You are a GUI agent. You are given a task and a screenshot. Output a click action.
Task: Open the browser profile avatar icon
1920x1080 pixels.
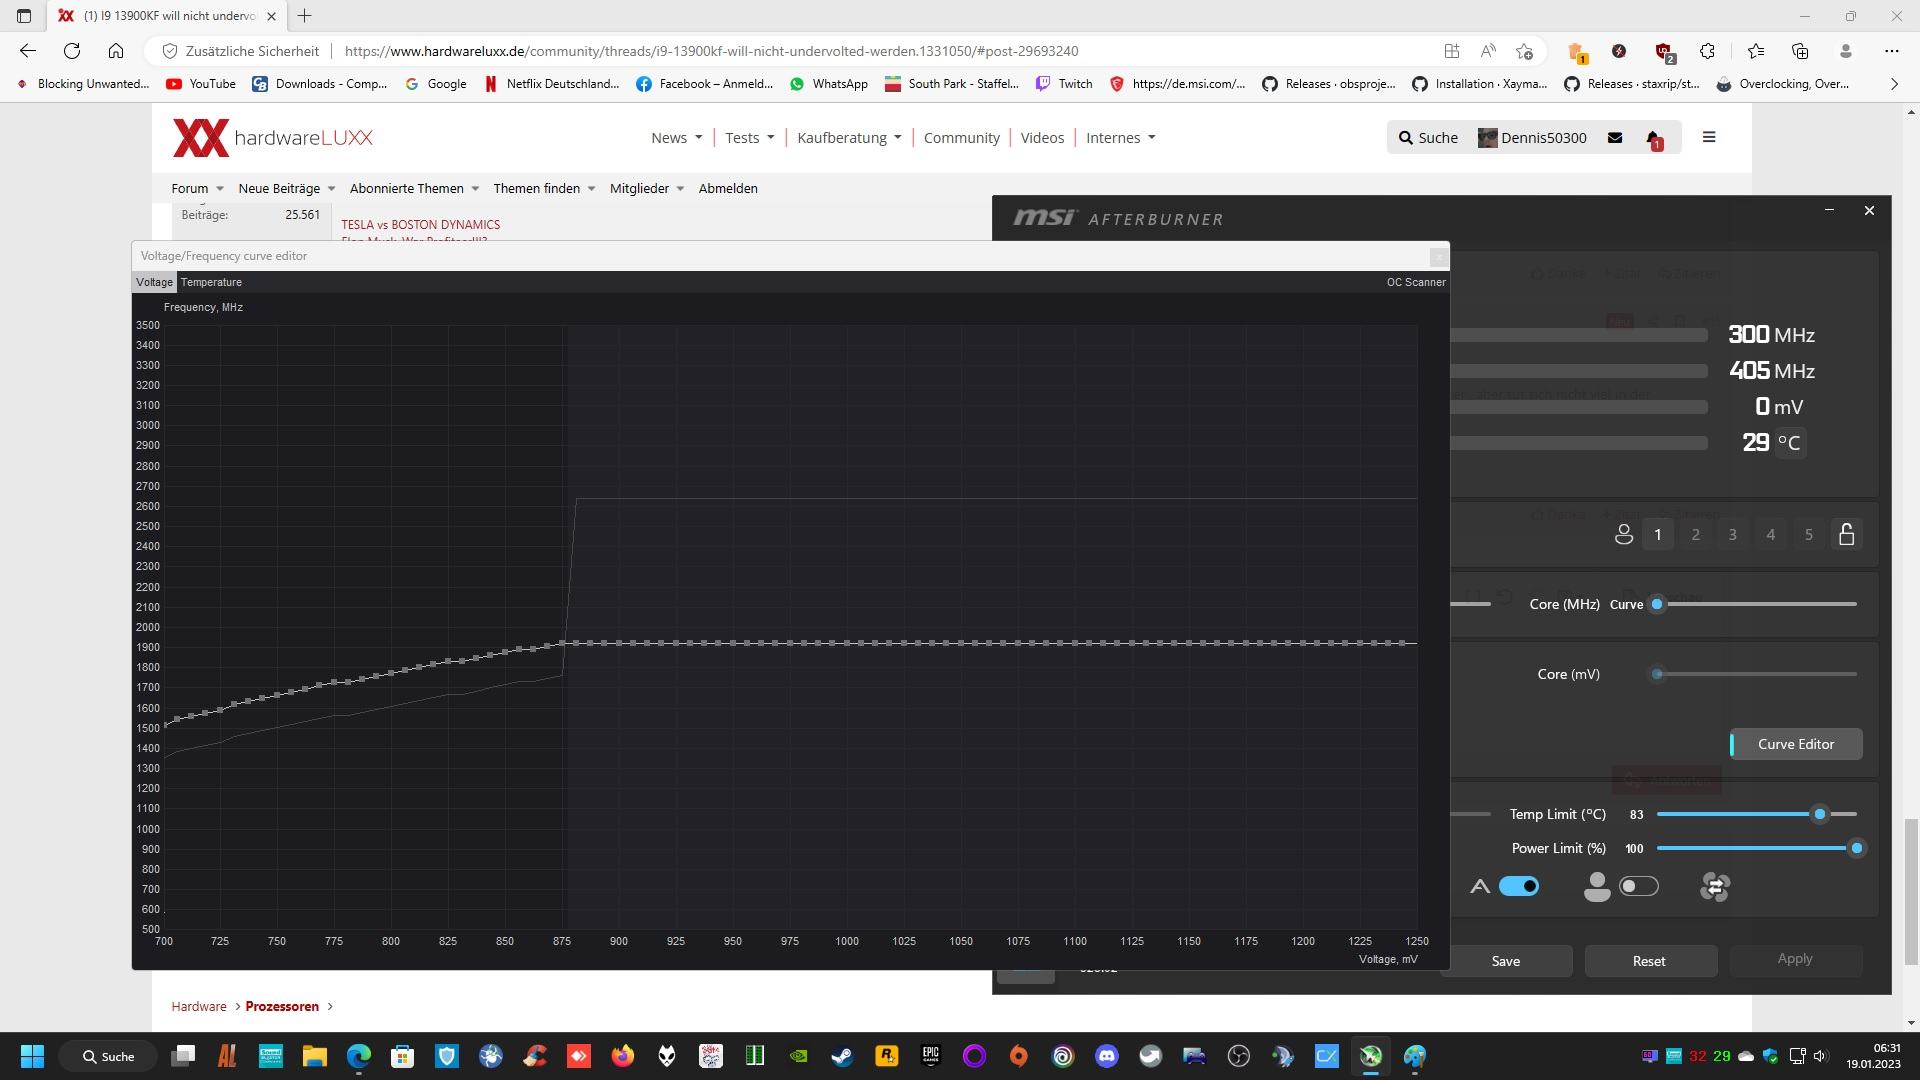(1845, 51)
